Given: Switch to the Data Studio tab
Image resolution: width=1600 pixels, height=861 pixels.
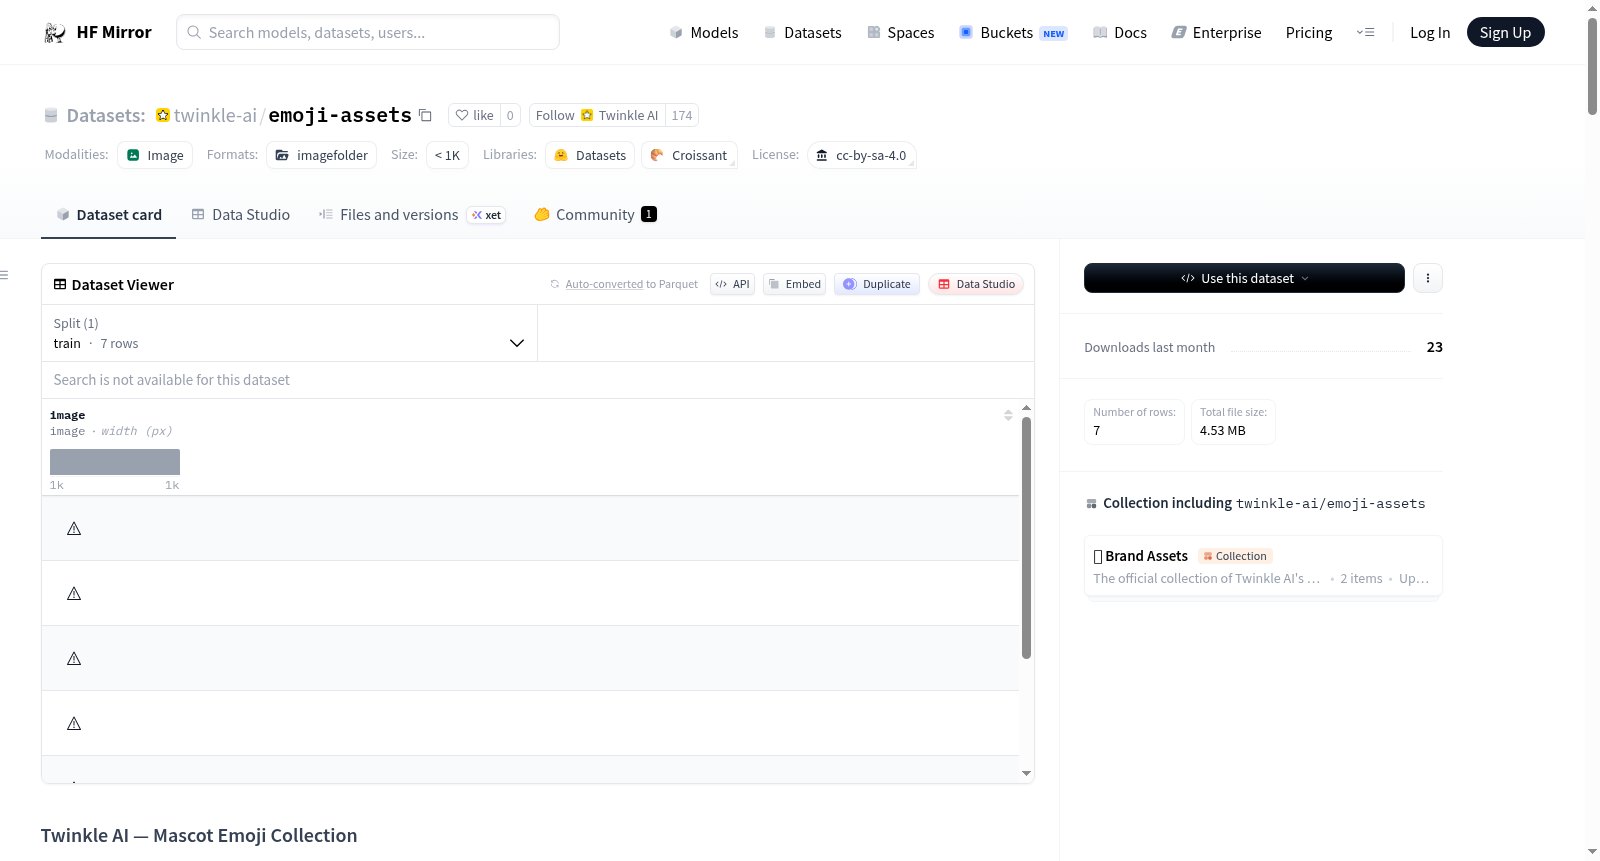Looking at the screenshot, I should point(241,214).
